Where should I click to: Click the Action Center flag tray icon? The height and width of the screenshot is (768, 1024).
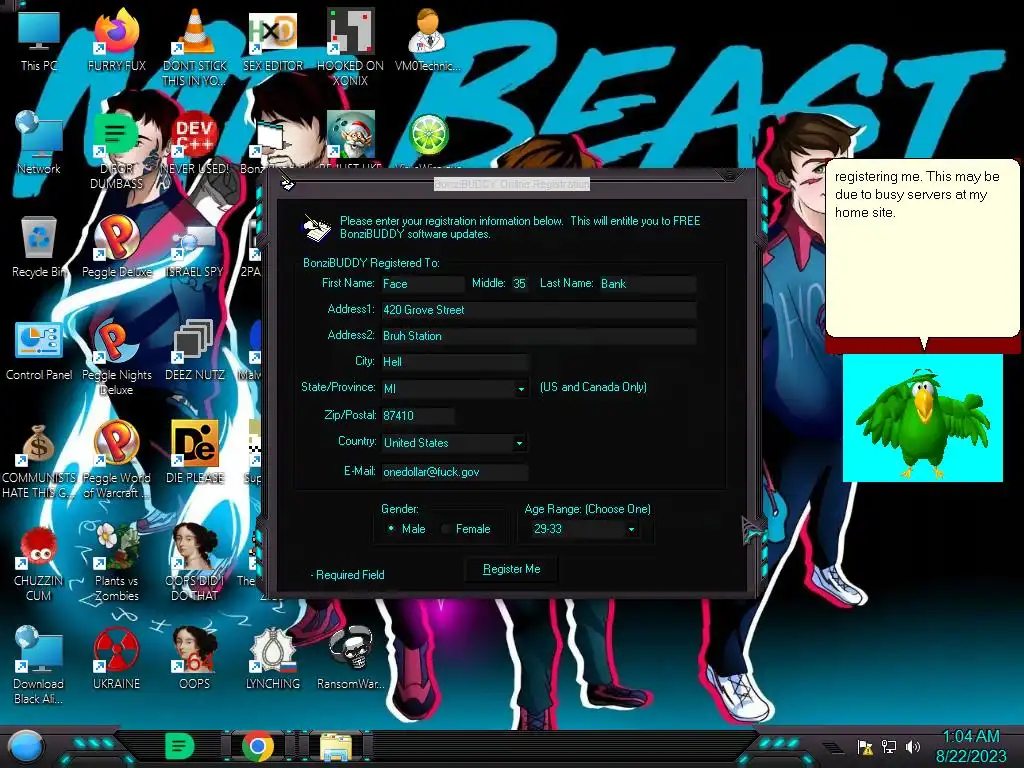pyautogui.click(x=865, y=746)
